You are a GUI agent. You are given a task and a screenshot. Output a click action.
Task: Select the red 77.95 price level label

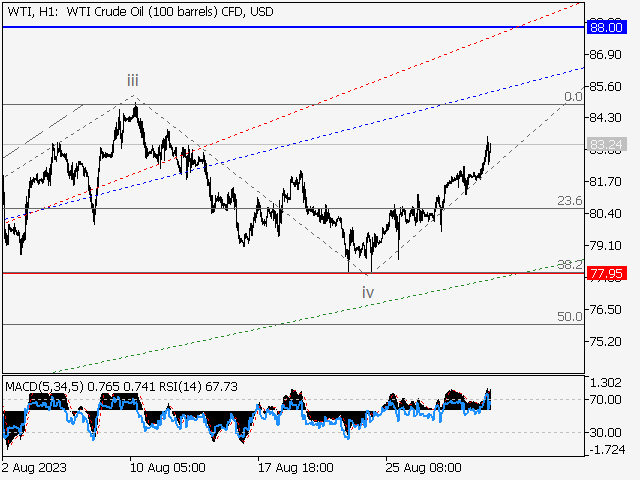[x=606, y=273]
